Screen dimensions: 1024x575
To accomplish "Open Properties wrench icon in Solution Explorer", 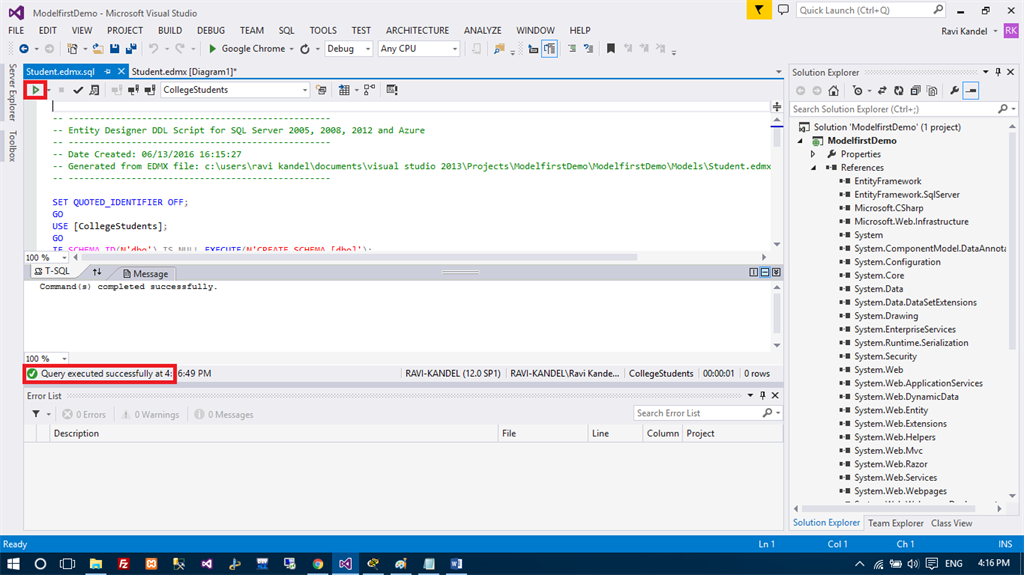I will click(x=954, y=90).
